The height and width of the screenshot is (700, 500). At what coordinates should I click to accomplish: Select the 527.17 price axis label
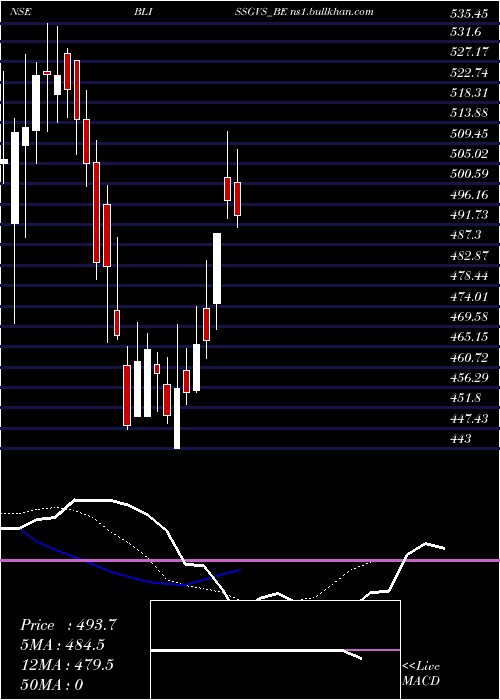[469, 52]
